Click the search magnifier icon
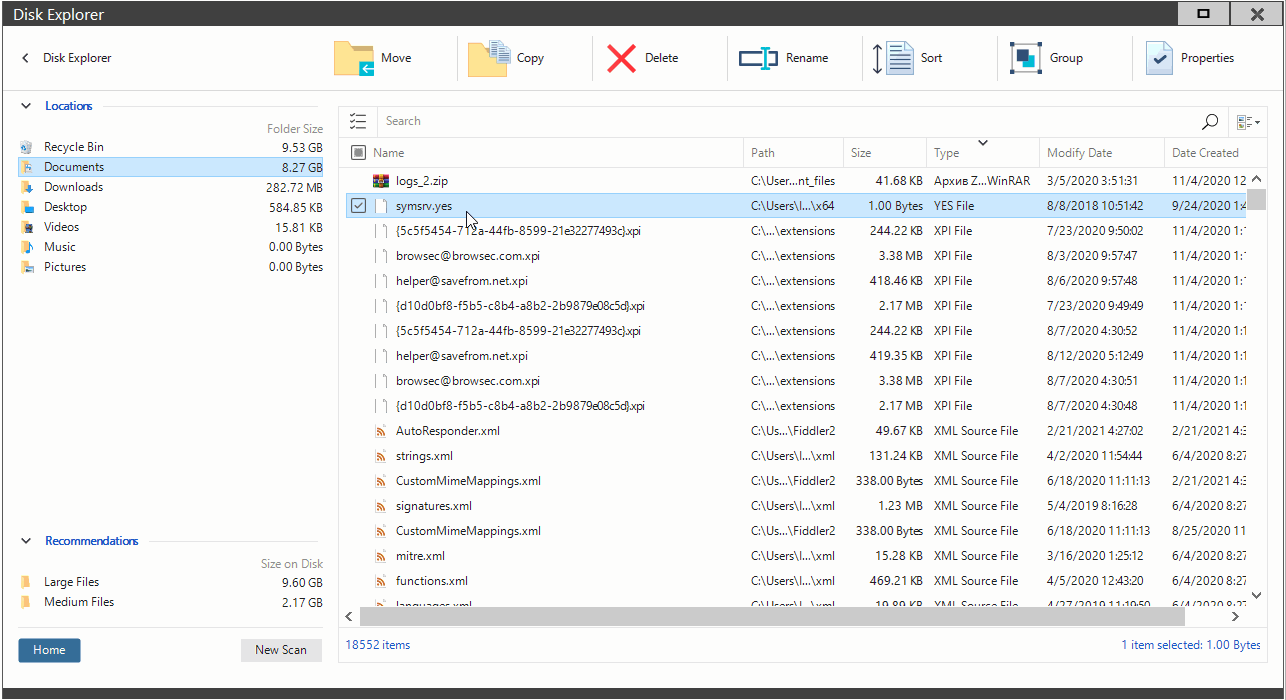This screenshot has height=700, width=1286. [1210, 122]
